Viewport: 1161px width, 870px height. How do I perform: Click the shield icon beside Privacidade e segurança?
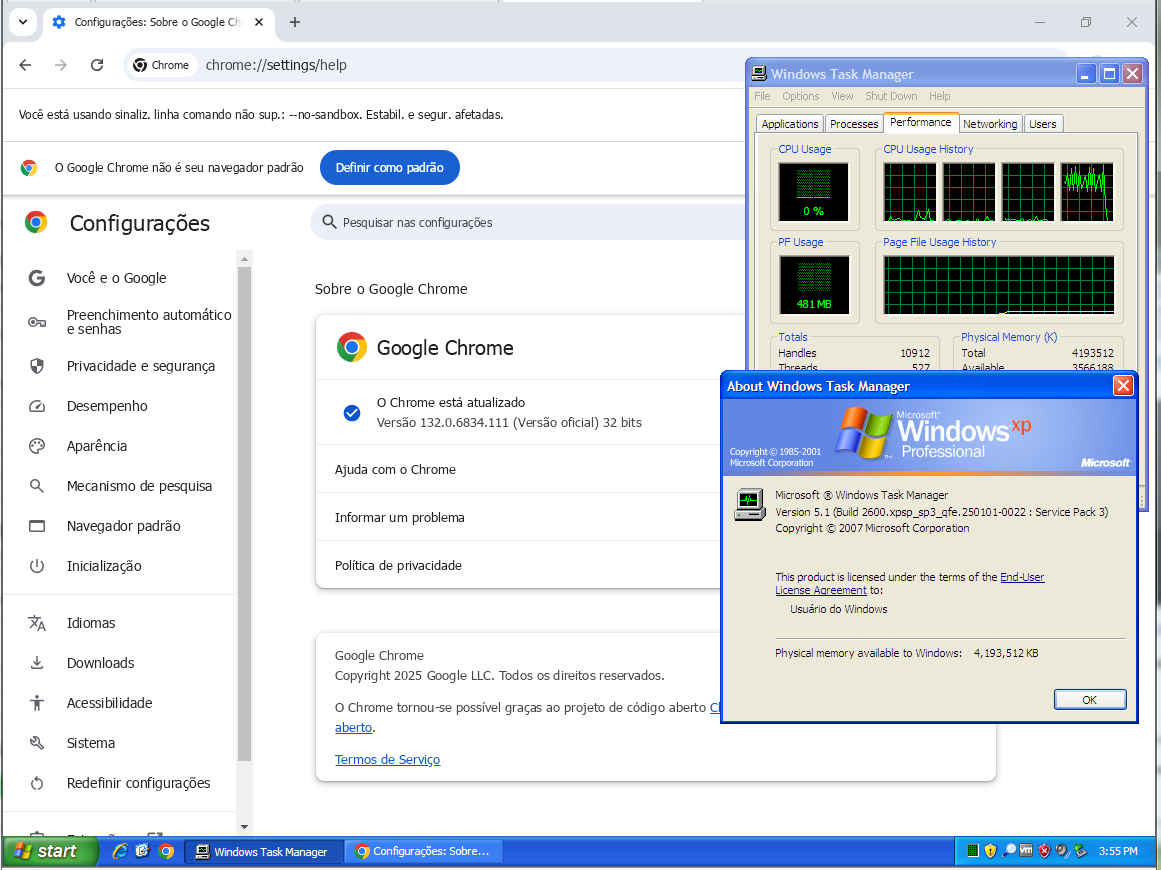[x=37, y=367]
